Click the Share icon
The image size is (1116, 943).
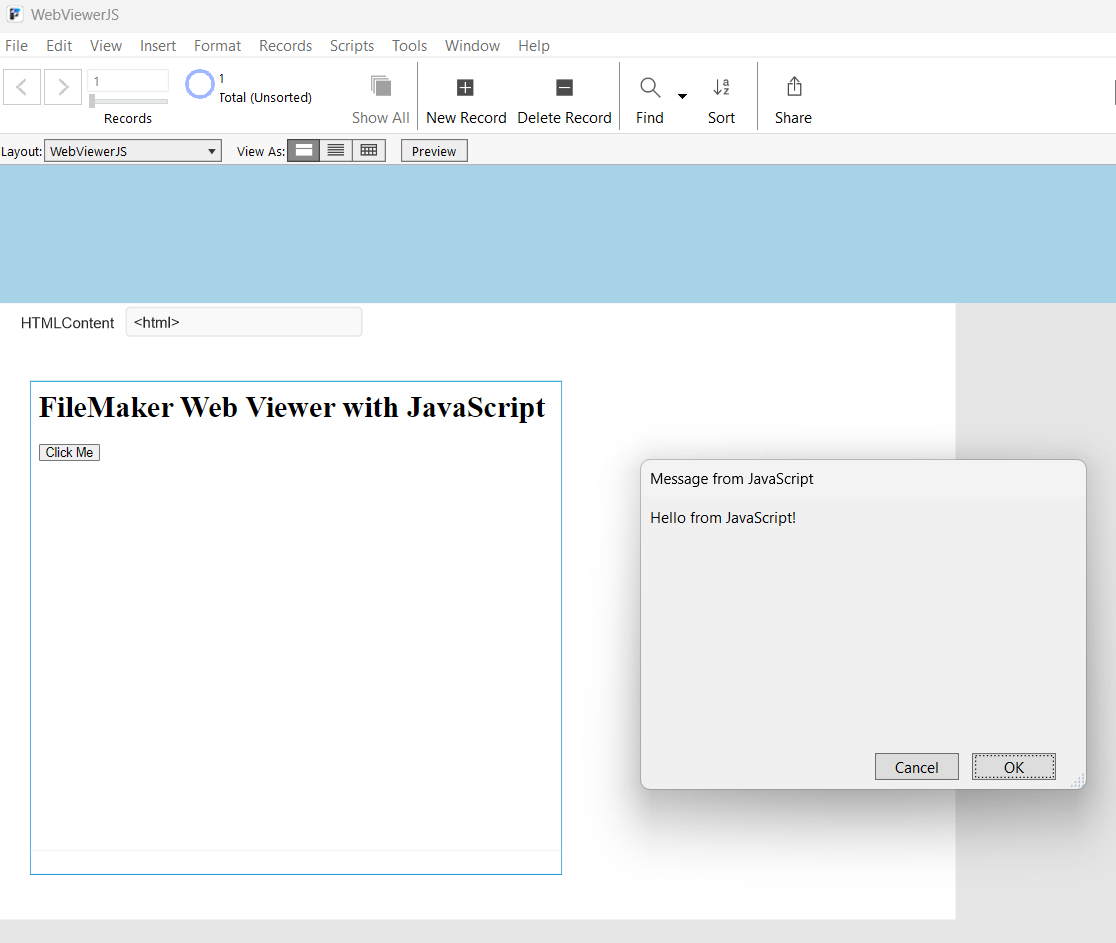[794, 87]
